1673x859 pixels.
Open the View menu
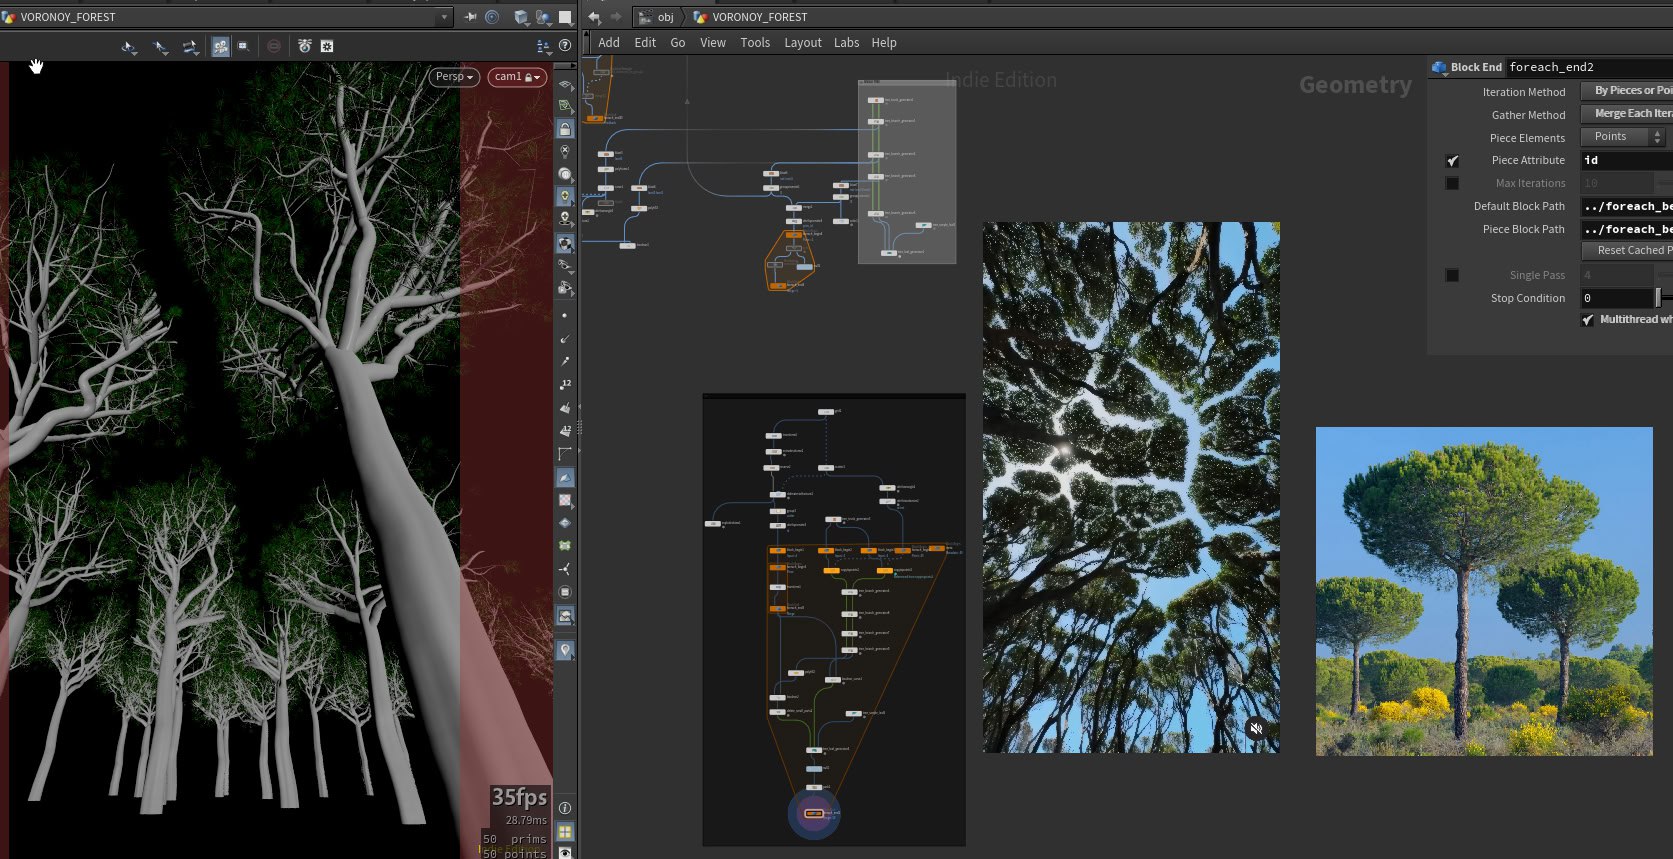click(x=713, y=43)
